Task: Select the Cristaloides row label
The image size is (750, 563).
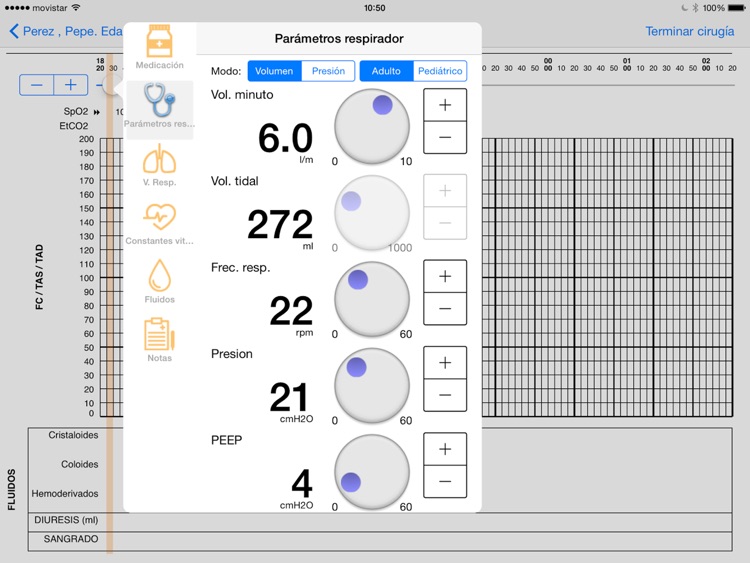Action: coord(73,435)
